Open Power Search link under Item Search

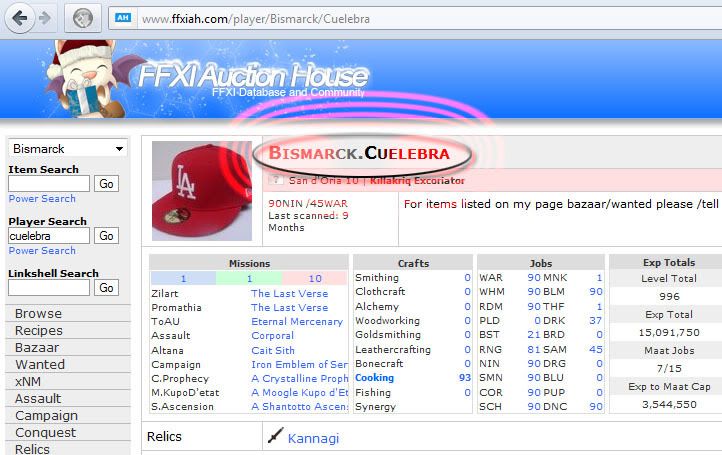click(x=42, y=199)
